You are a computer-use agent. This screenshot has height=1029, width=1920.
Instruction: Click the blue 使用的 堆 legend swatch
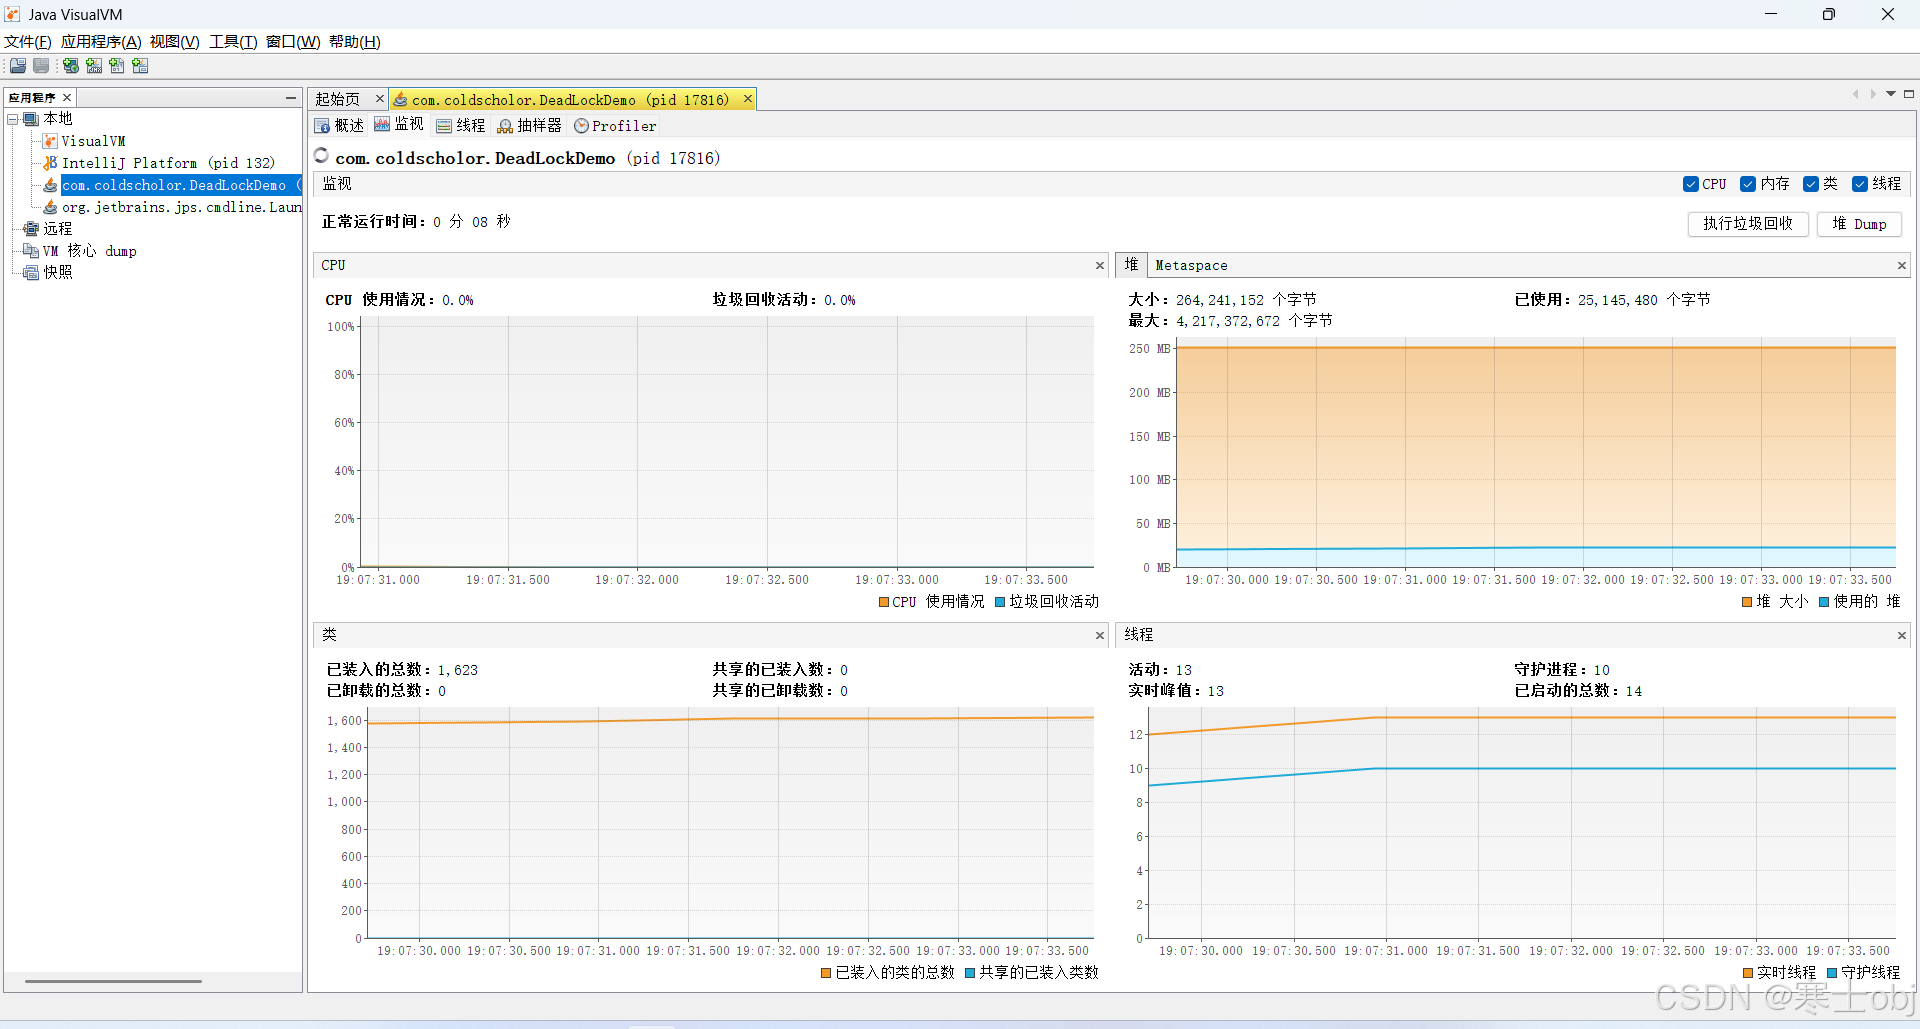(x=1824, y=602)
